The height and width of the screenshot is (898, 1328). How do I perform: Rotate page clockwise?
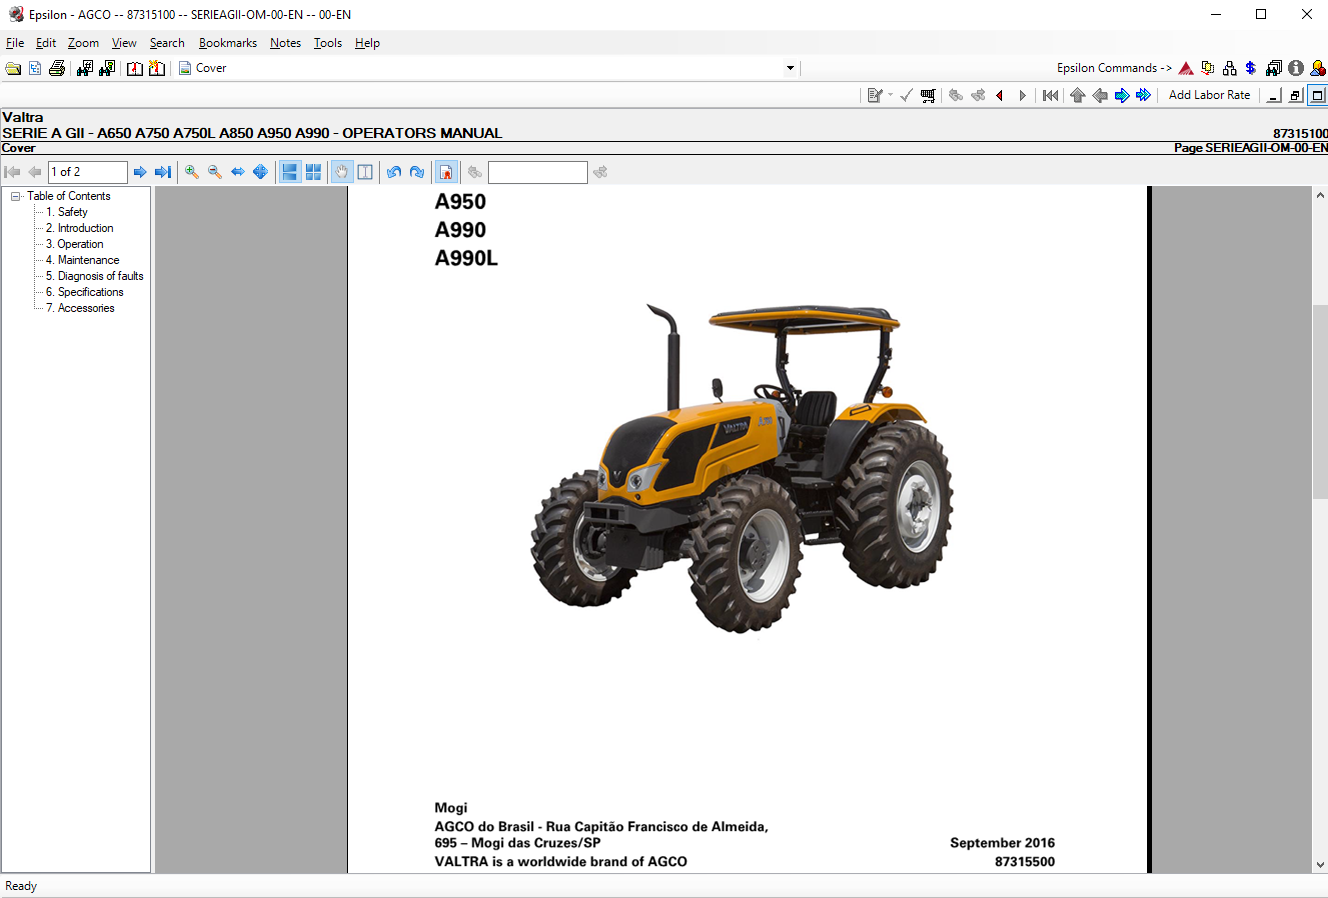click(x=417, y=172)
